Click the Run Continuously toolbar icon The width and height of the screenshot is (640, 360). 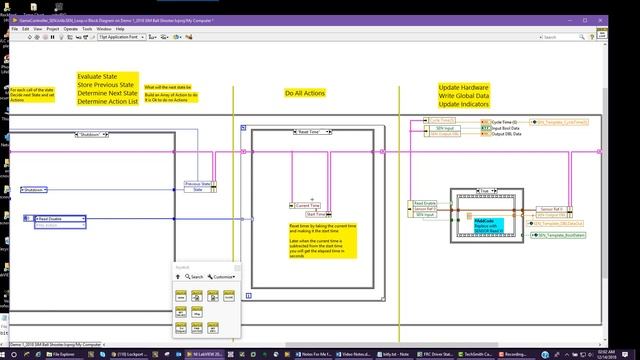(x=37, y=37)
